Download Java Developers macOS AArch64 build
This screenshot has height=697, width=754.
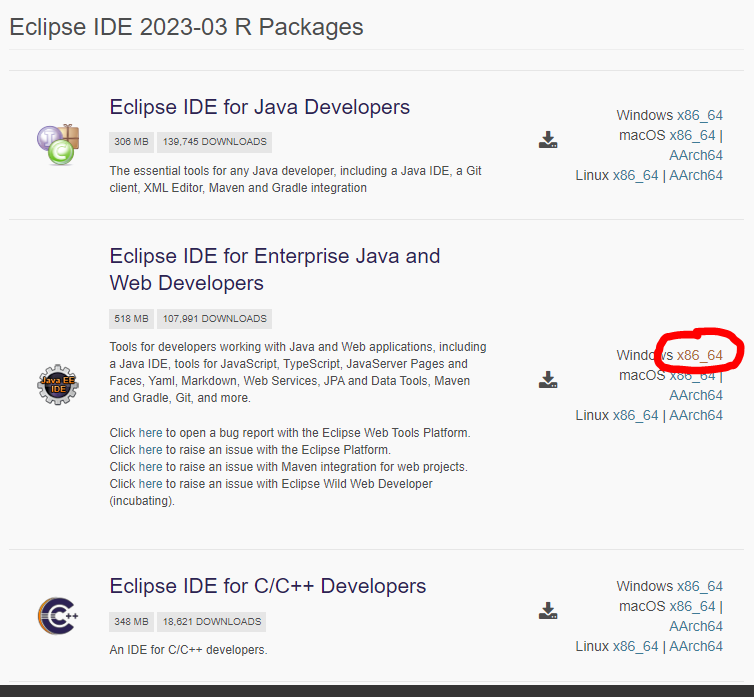(696, 155)
